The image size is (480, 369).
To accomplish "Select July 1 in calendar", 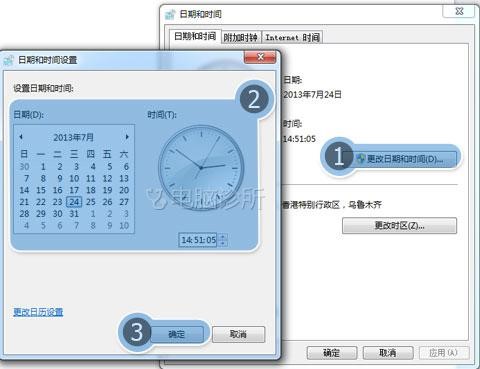I will pos(43,167).
